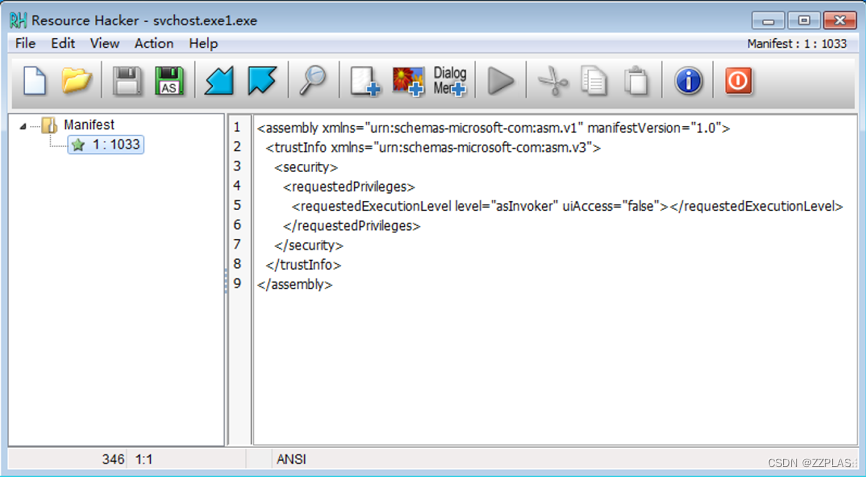Viewport: 866px width, 477px height.
Task: Click the Add binary resource icon
Action: [x=365, y=82]
